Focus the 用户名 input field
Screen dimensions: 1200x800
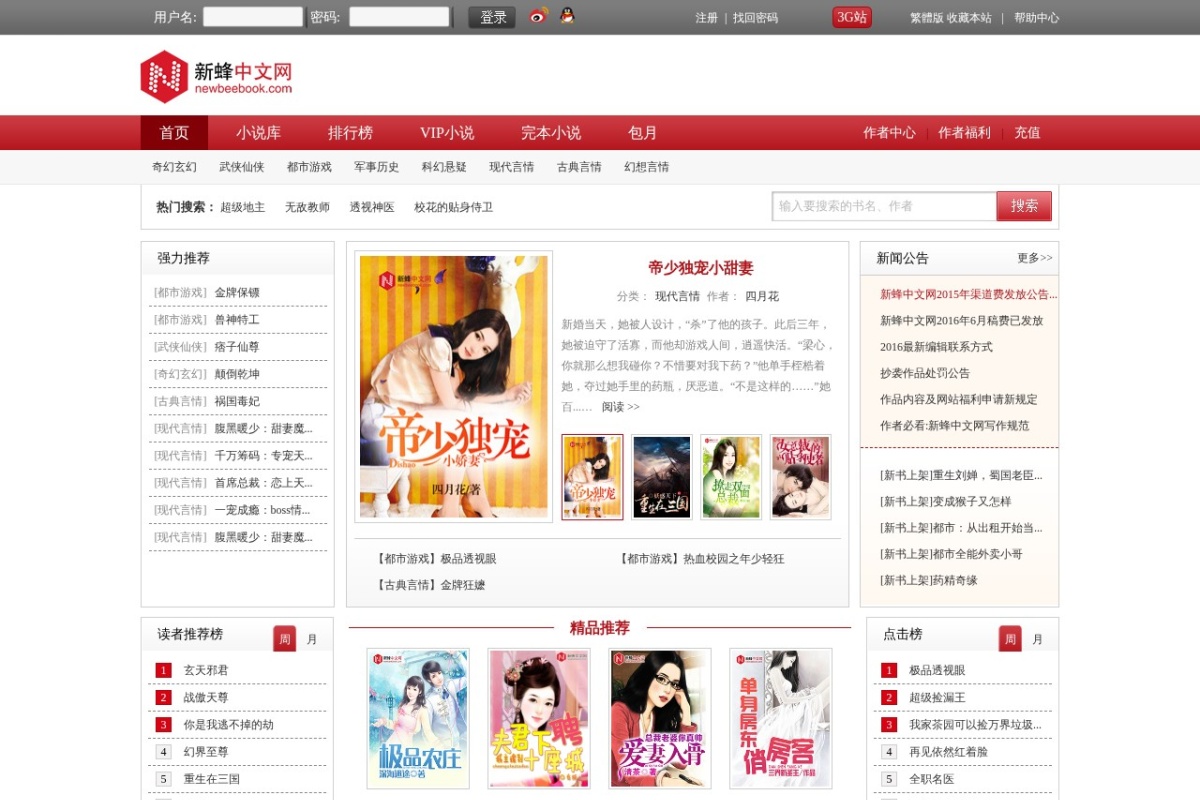(253, 17)
